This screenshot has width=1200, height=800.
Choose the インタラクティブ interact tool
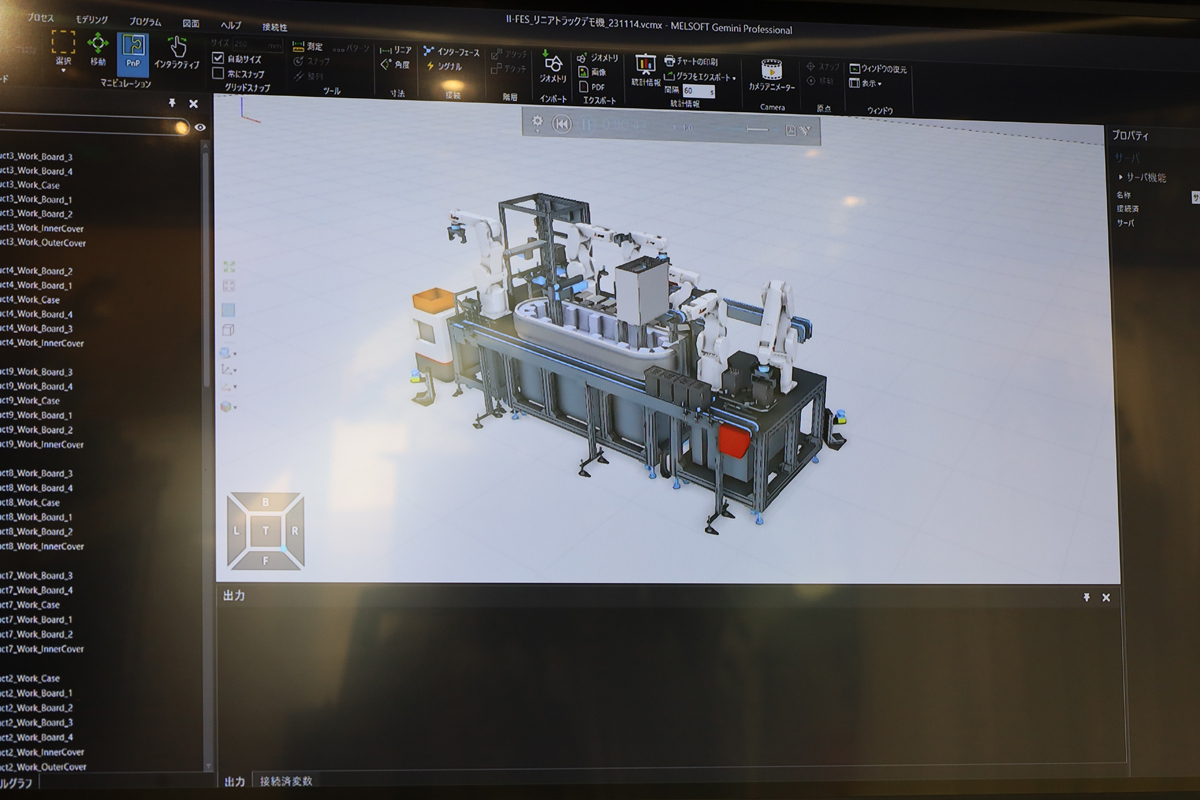pos(177,51)
